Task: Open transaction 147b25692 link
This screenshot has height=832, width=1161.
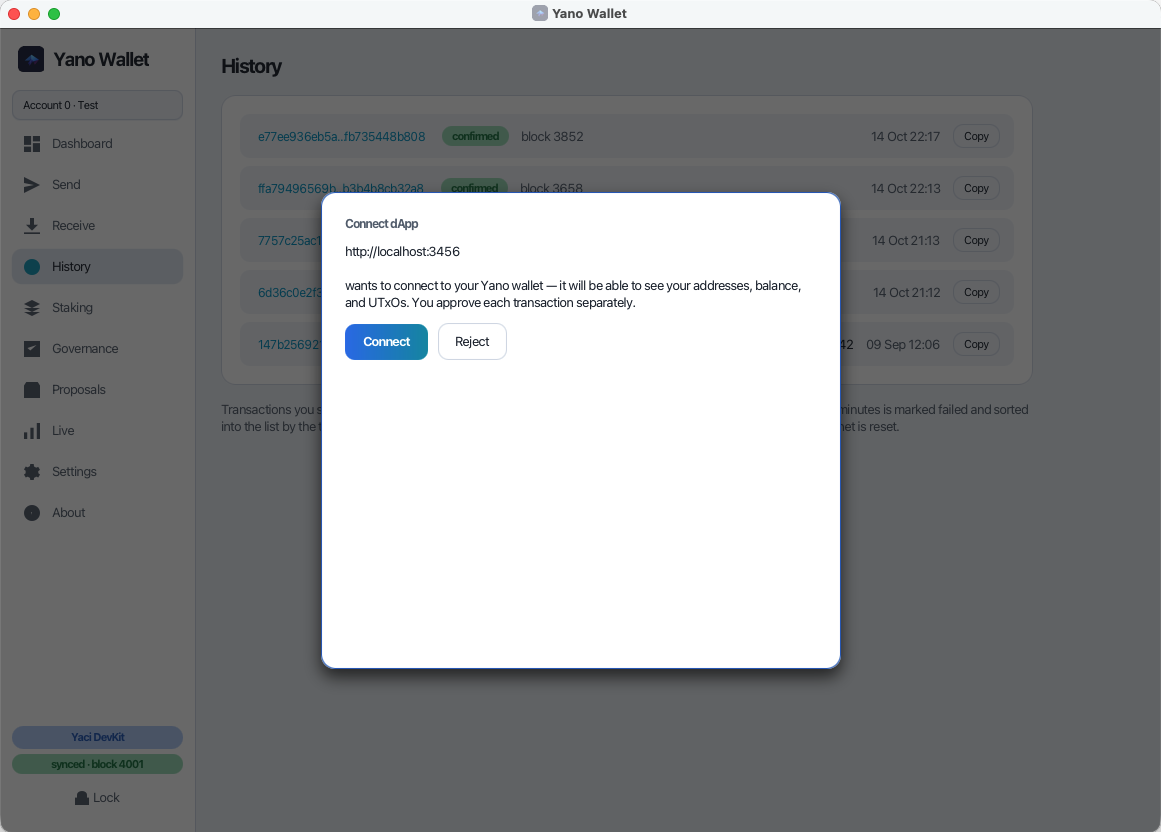Action: 290,345
